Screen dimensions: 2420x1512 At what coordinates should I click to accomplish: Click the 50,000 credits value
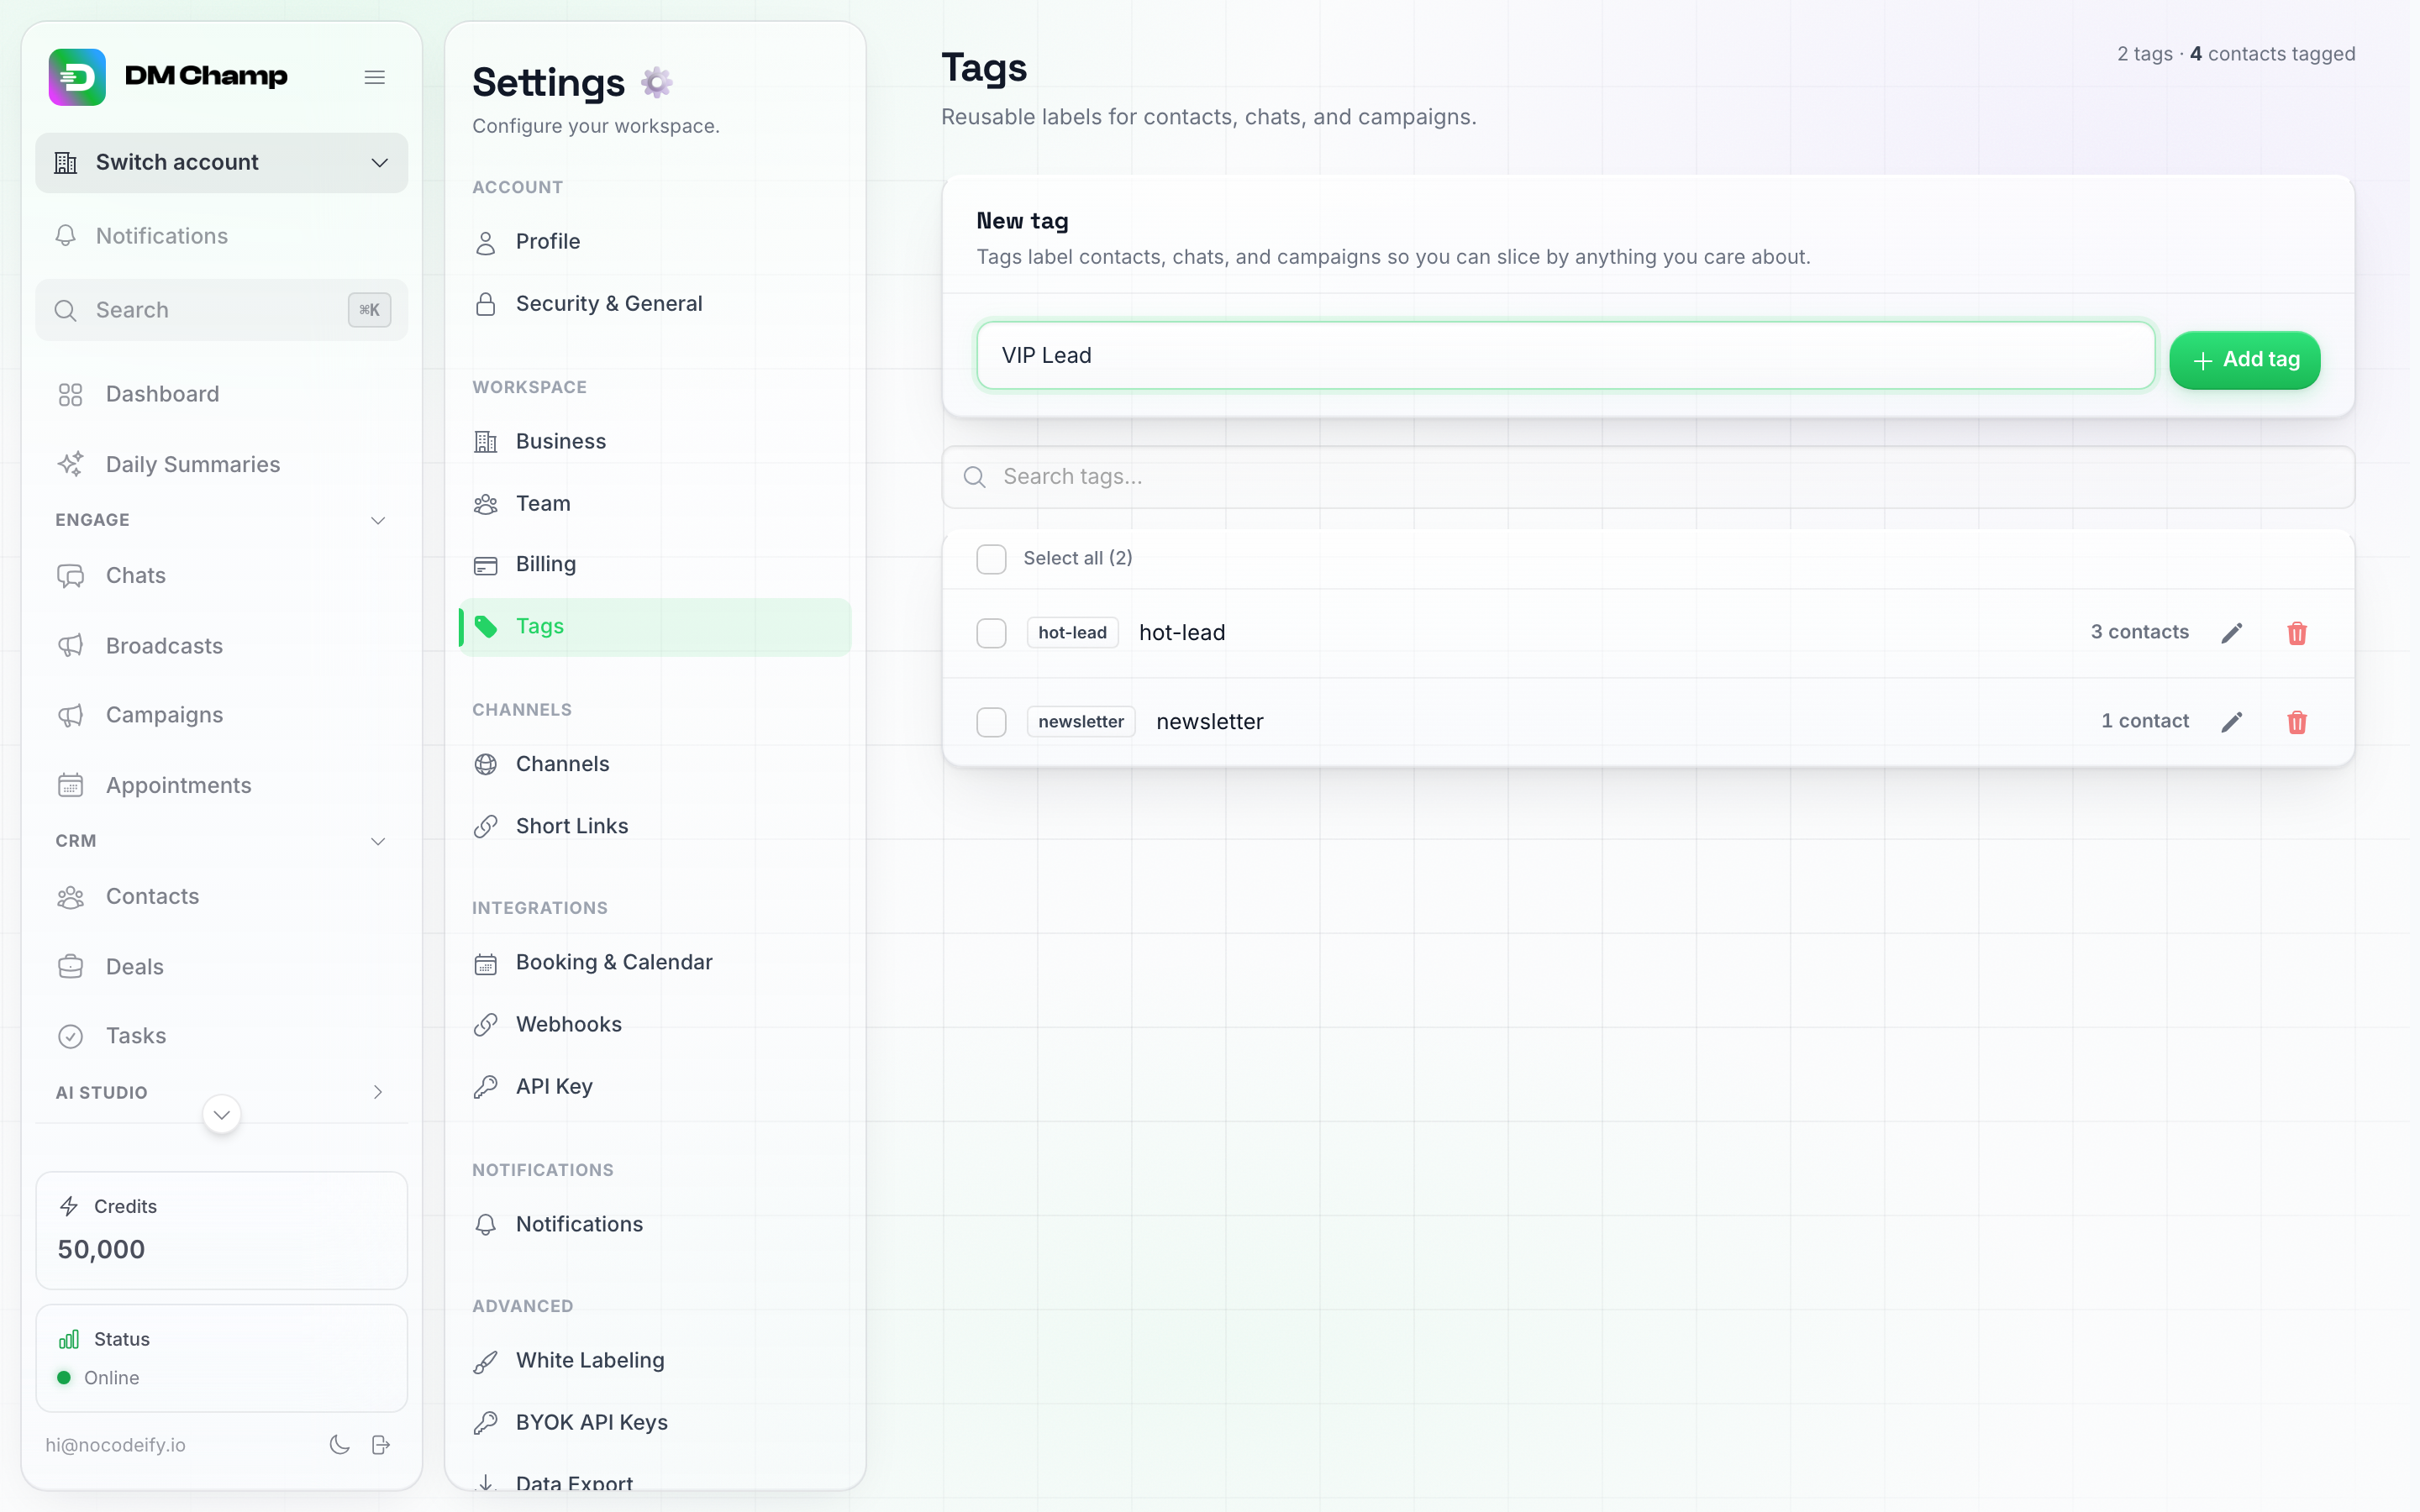coord(101,1250)
